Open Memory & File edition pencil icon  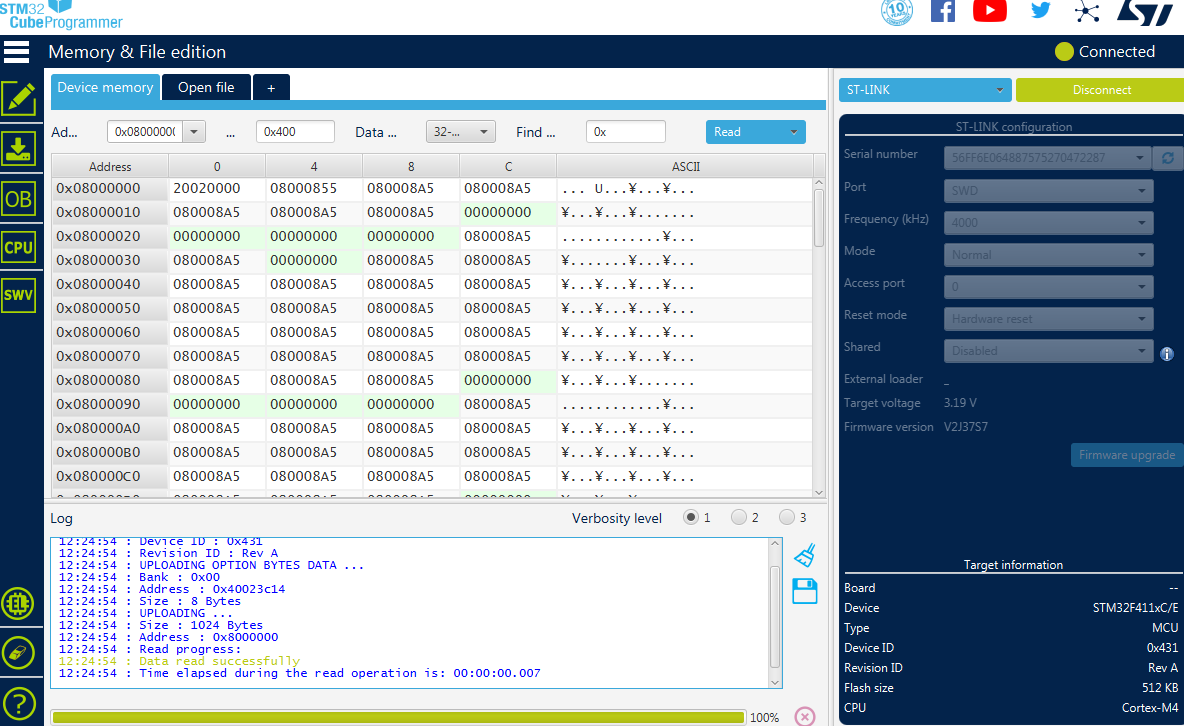[x=19, y=99]
